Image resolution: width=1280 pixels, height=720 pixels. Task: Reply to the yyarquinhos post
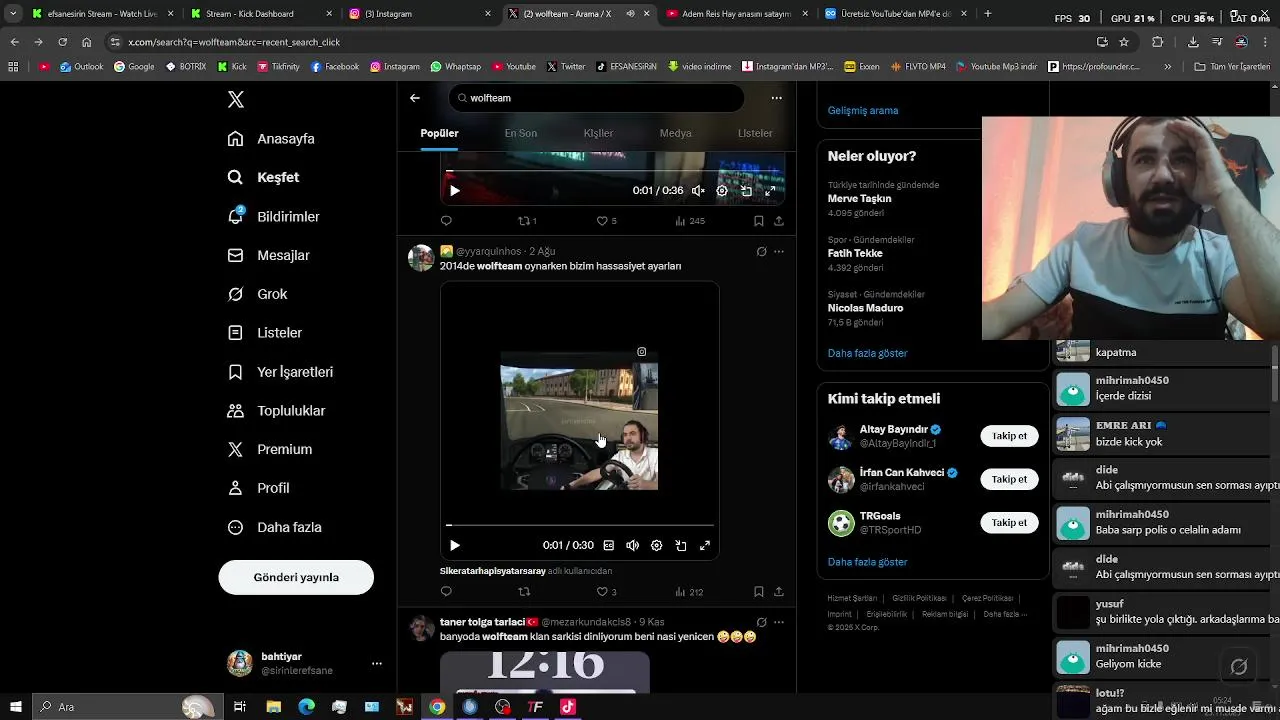(446, 592)
